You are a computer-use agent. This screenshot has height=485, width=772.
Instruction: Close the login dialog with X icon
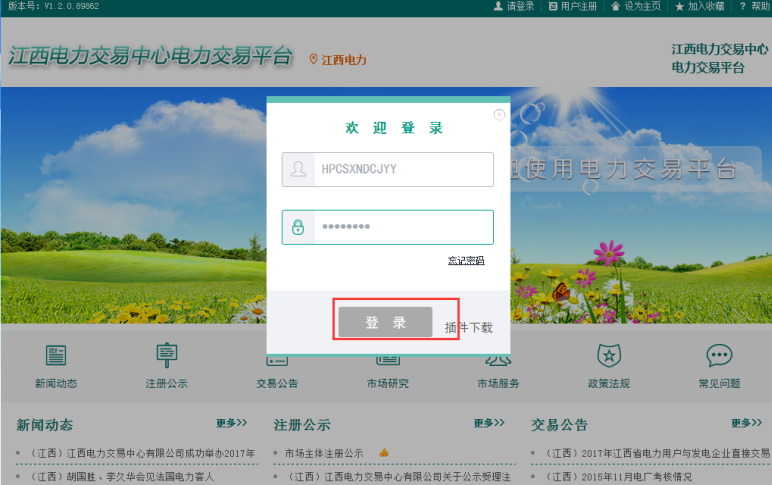pyautogui.click(x=499, y=115)
